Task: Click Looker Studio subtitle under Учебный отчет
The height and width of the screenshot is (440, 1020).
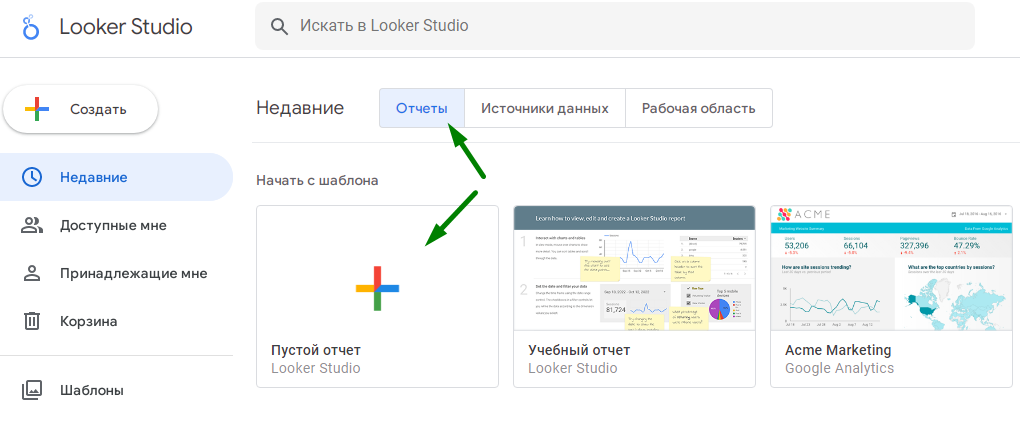Action: [x=572, y=368]
